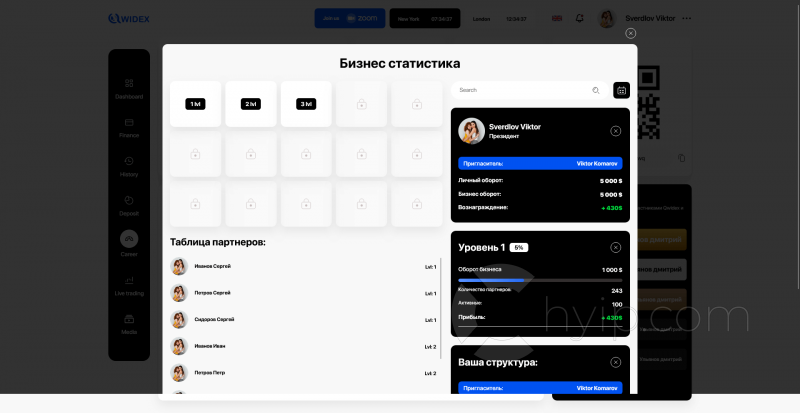Screen dimensions: 800x413
Task: Click the London clock display
Action: 499,19
